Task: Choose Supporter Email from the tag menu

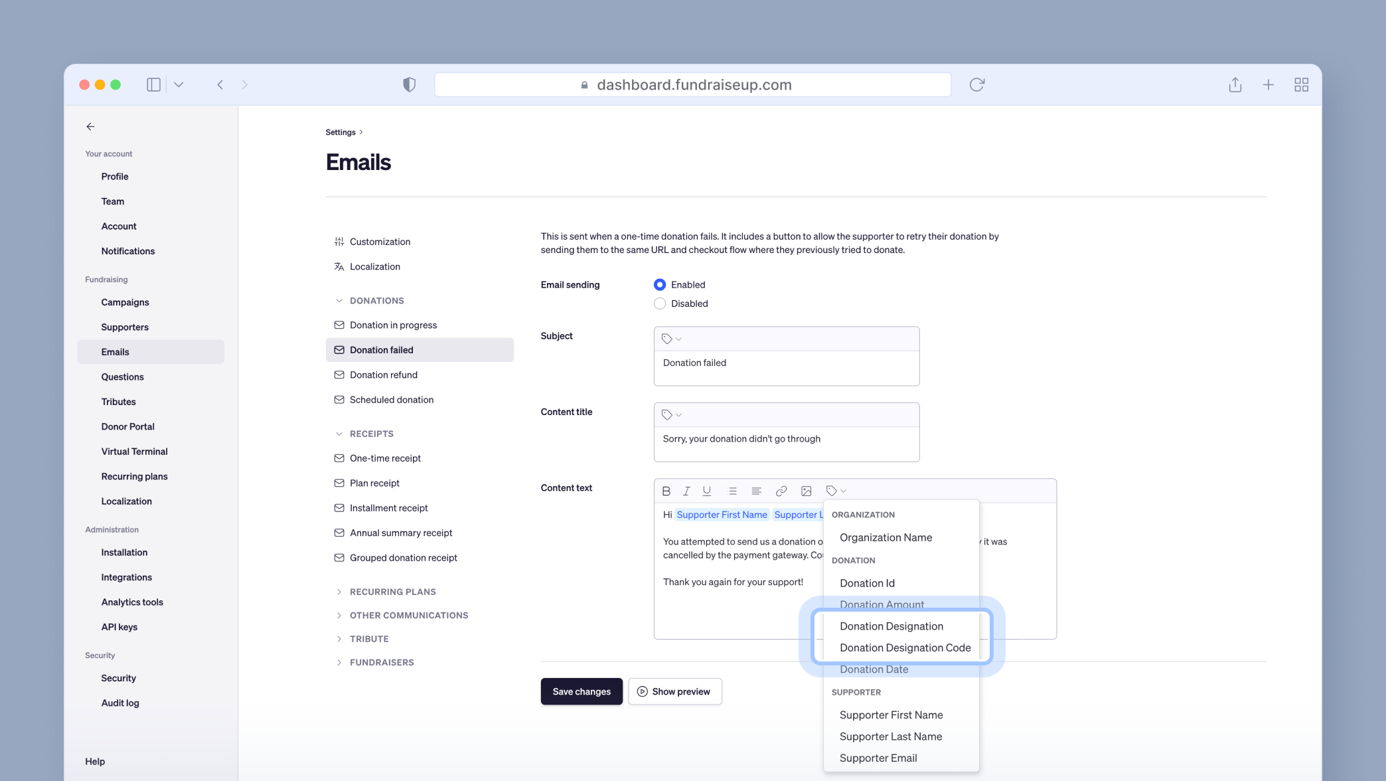Action: [878, 758]
